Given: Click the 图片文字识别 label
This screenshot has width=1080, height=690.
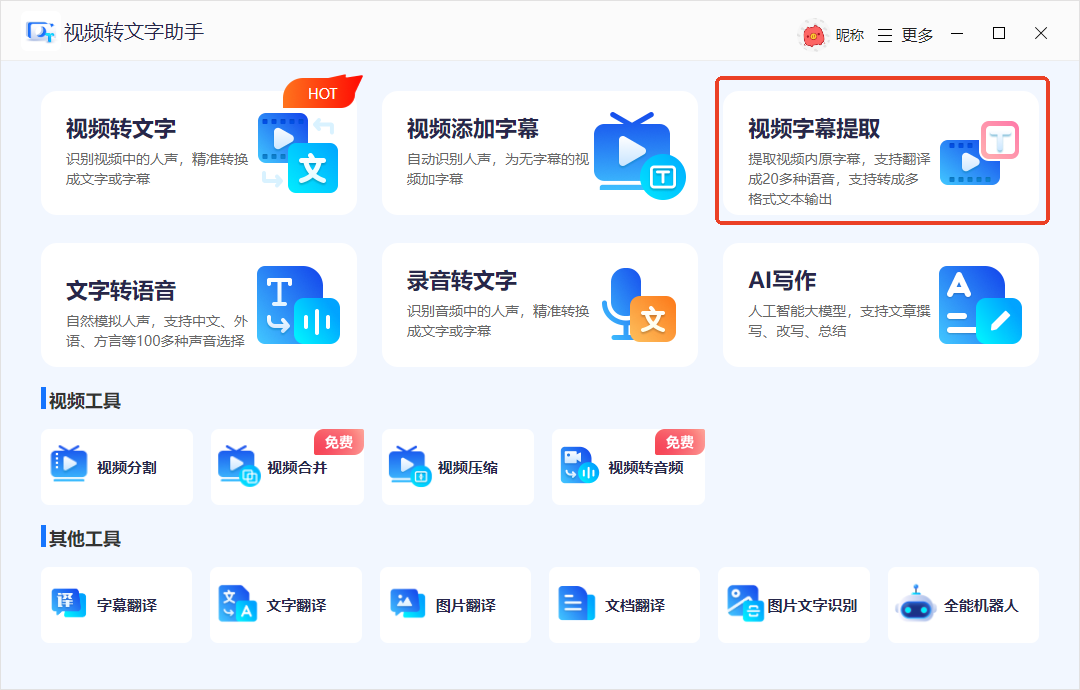Looking at the screenshot, I should coord(812,605).
